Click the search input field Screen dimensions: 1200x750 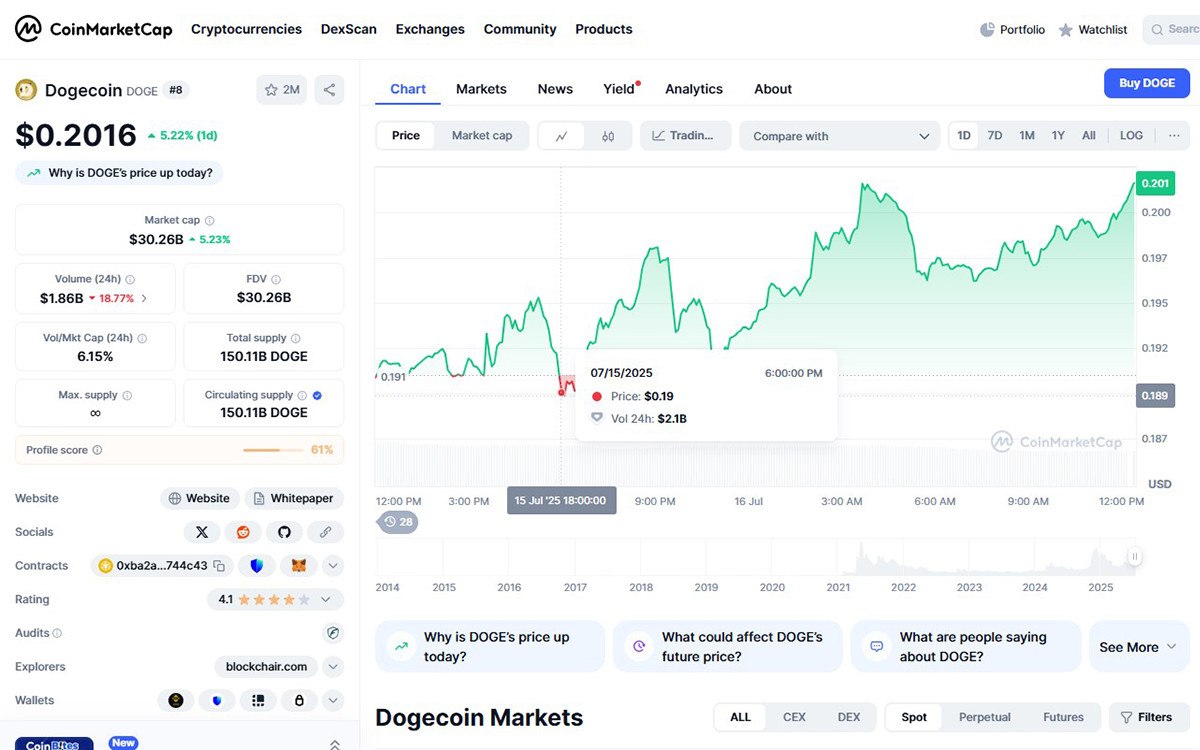pos(1178,29)
